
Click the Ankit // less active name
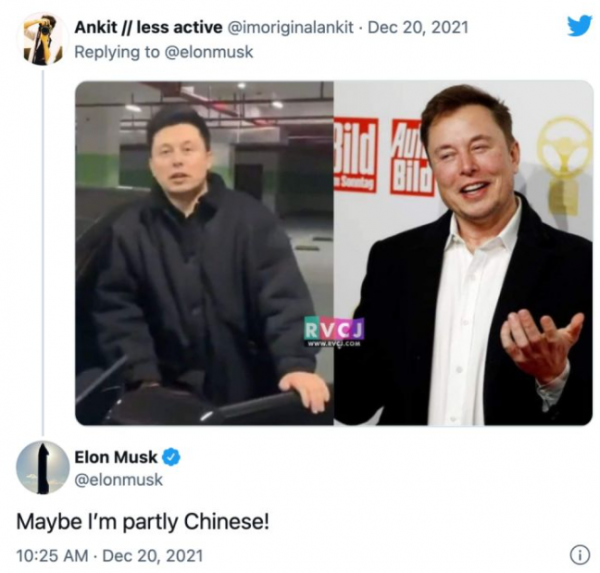tap(148, 27)
